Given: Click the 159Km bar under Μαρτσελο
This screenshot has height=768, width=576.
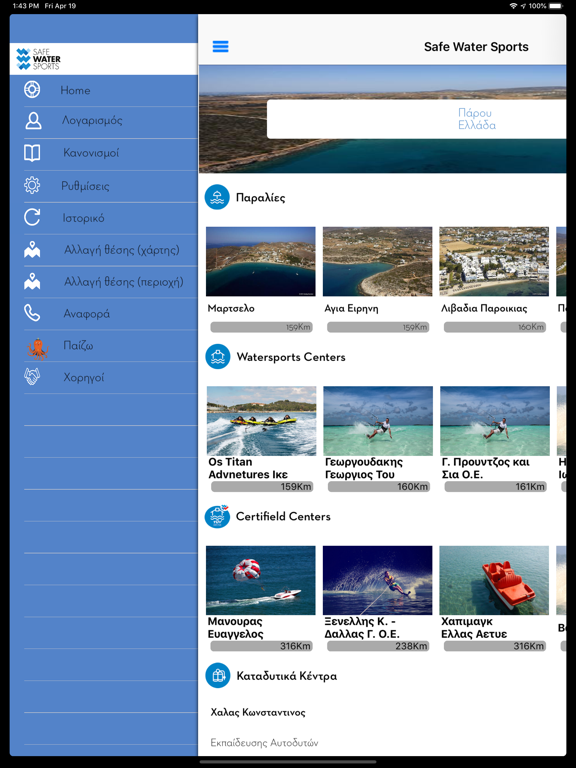Looking at the screenshot, I should coord(262,327).
